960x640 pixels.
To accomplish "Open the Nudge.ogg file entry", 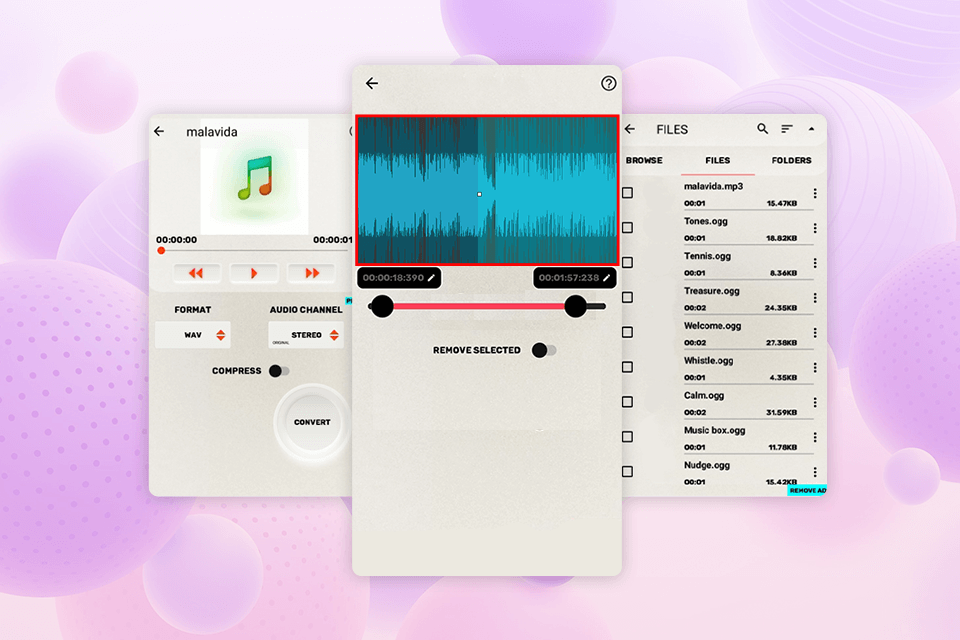I will [748, 473].
